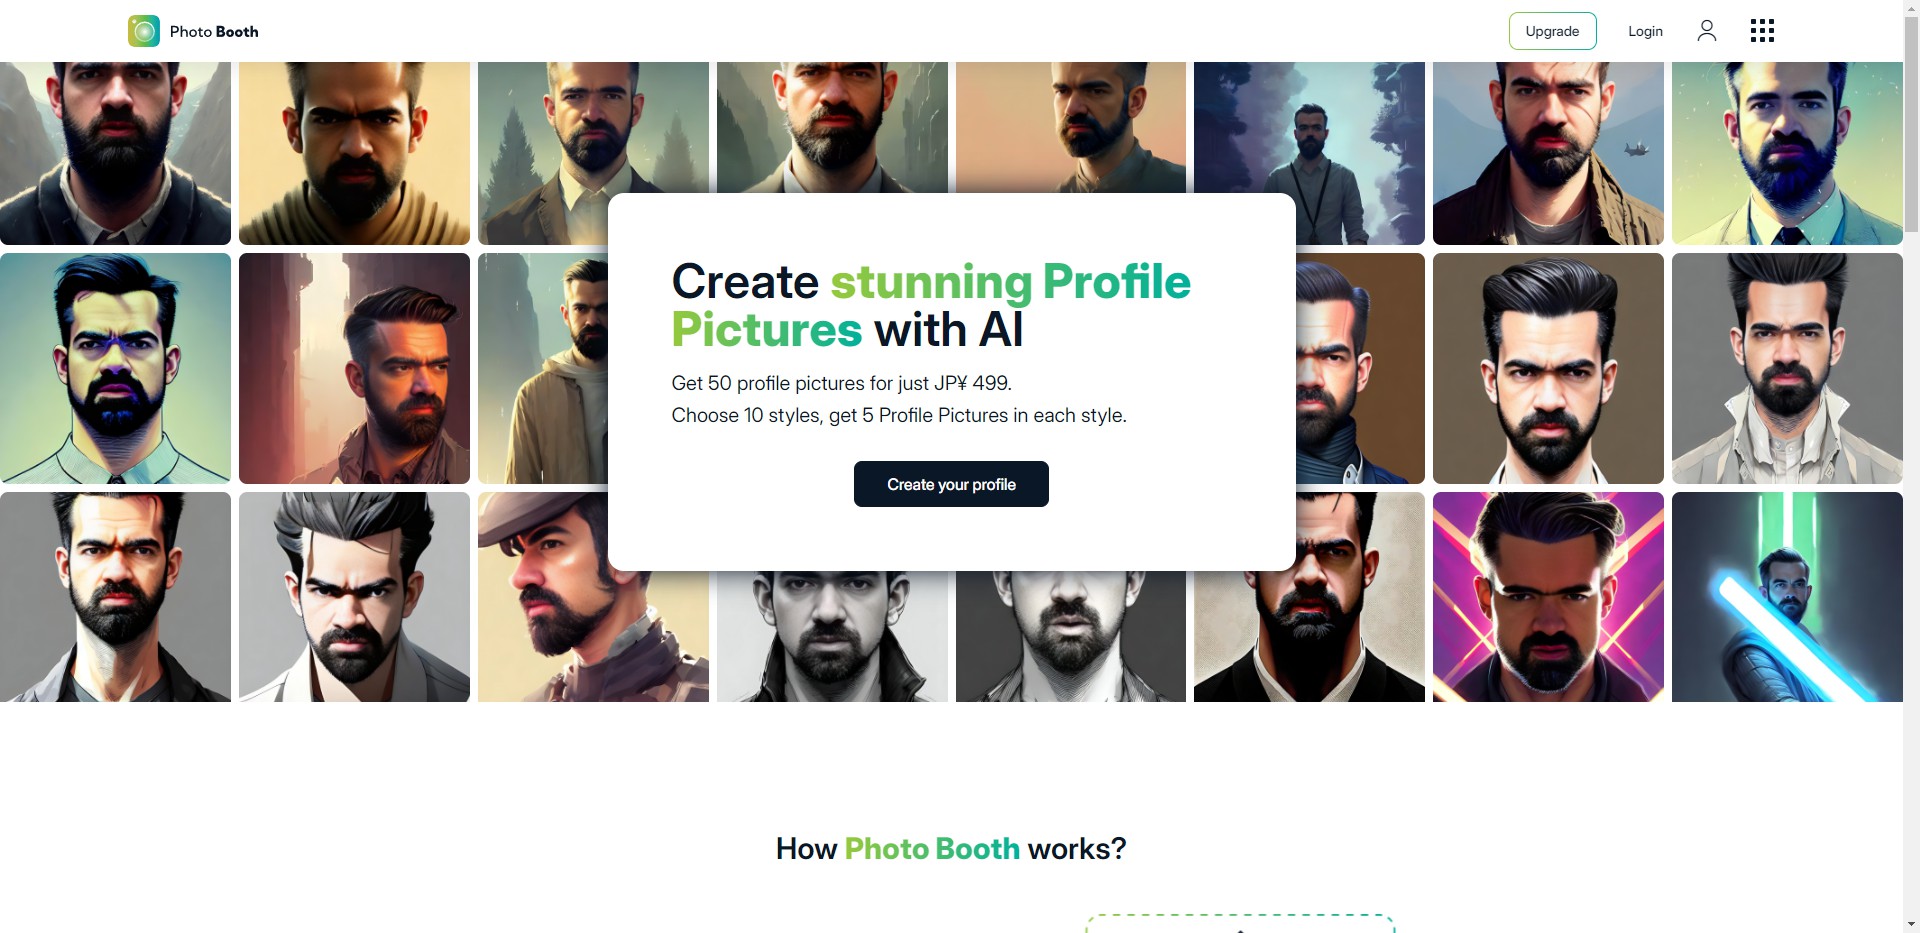This screenshot has height=933, width=1920.
Task: Select the yellow sweater portrait thumbnail
Action: (x=354, y=153)
